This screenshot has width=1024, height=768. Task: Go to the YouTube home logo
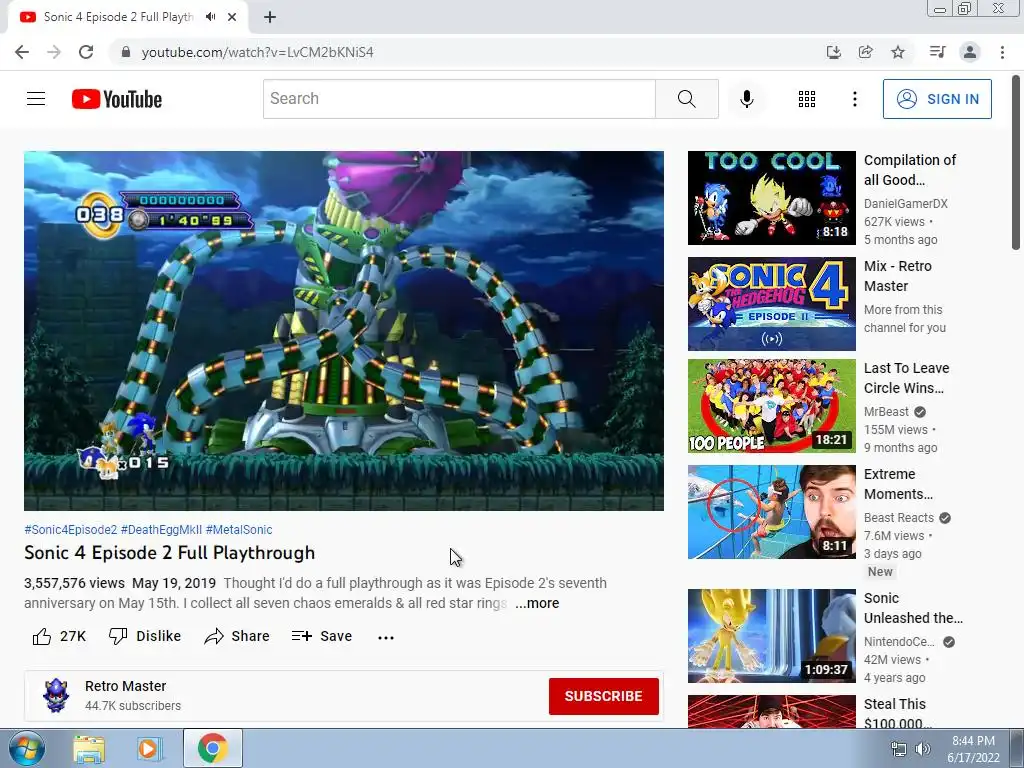coord(117,99)
